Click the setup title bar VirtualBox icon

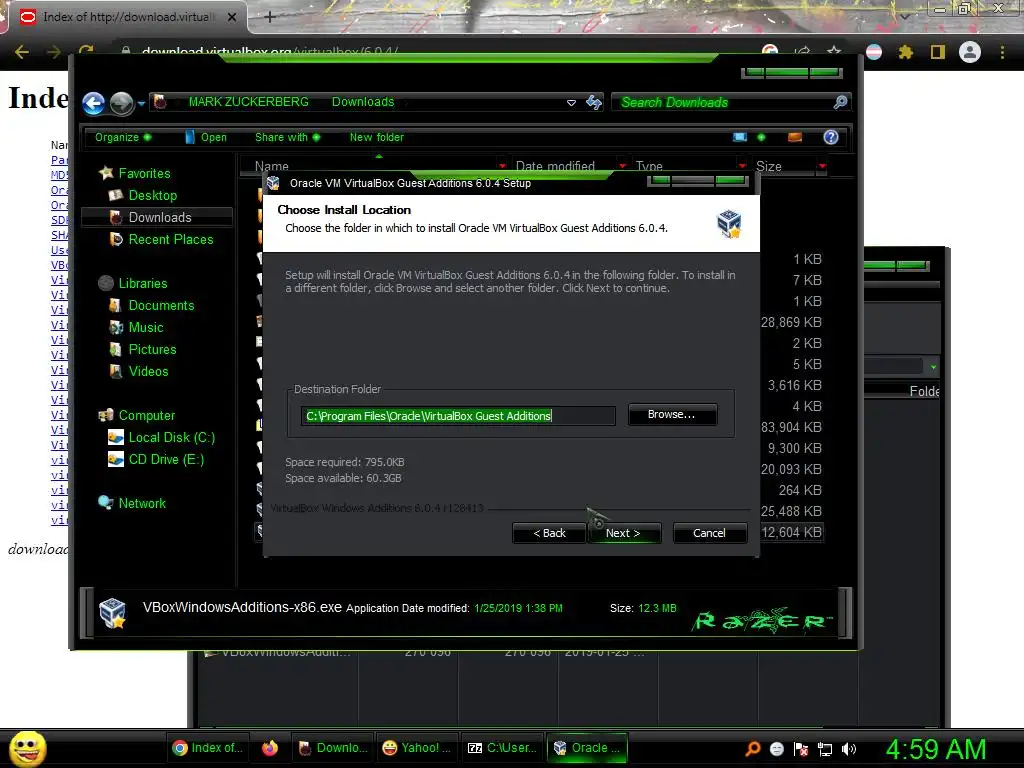click(x=274, y=184)
